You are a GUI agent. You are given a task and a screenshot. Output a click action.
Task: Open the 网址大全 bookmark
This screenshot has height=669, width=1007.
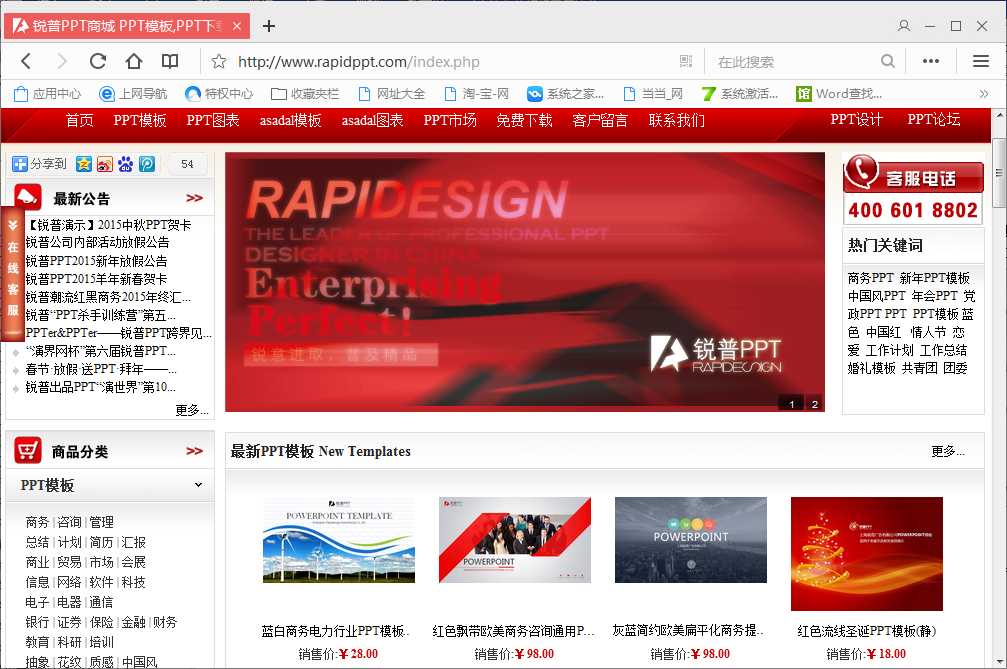tap(392, 94)
